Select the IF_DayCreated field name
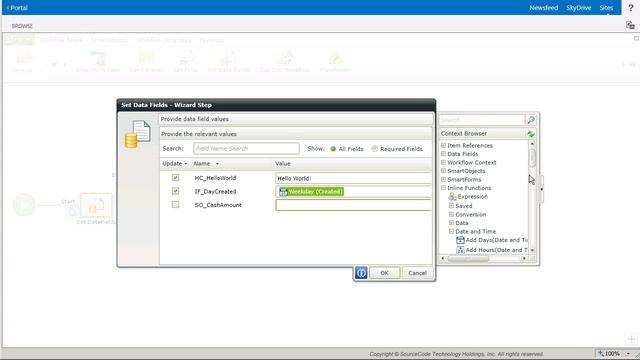640x360 pixels. pyautogui.click(x=215, y=191)
